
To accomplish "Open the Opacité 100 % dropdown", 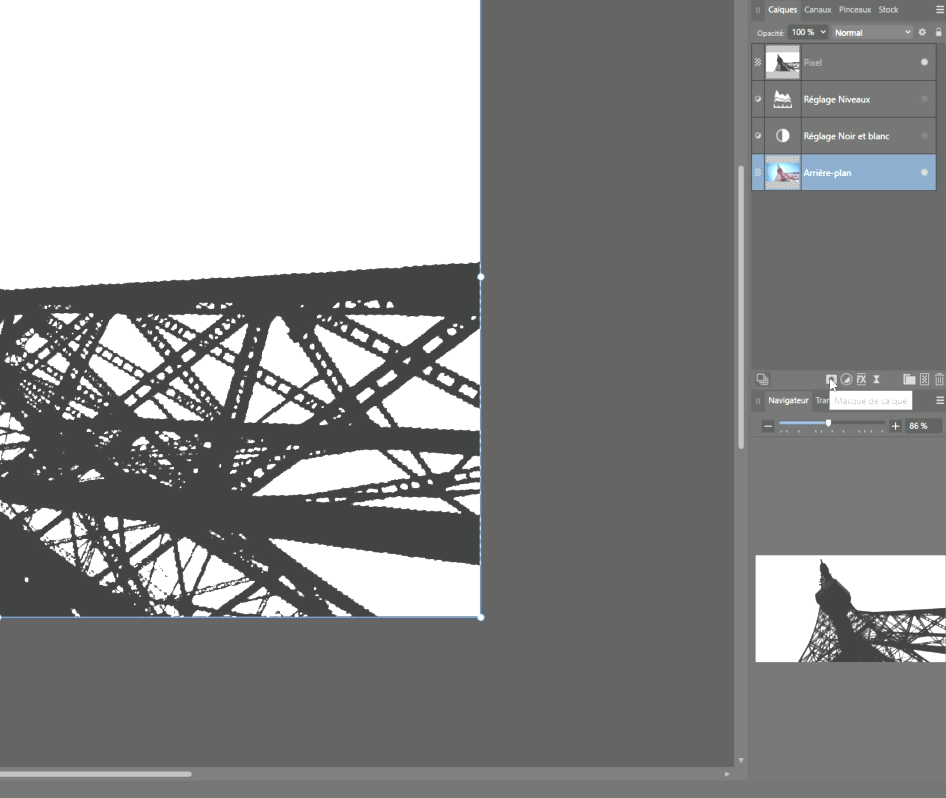I will (x=808, y=32).
